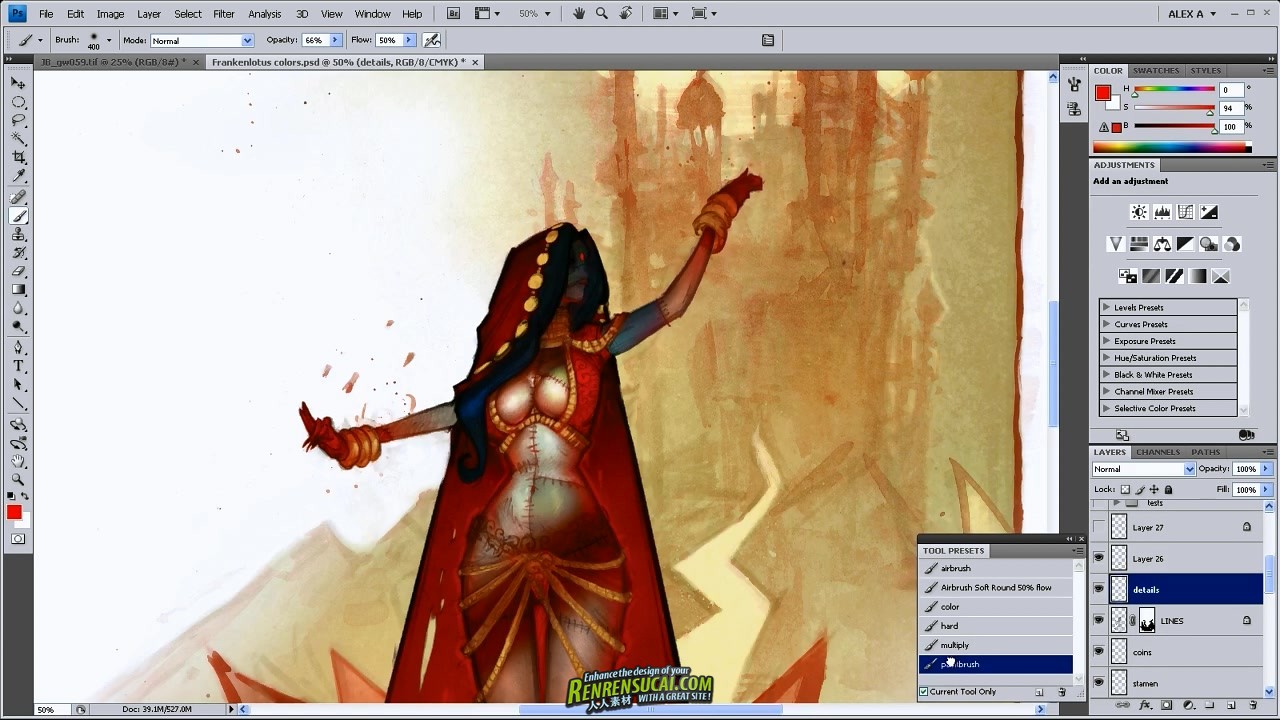This screenshot has width=1280, height=720.
Task: Select the Pen tool
Action: click(x=18, y=347)
